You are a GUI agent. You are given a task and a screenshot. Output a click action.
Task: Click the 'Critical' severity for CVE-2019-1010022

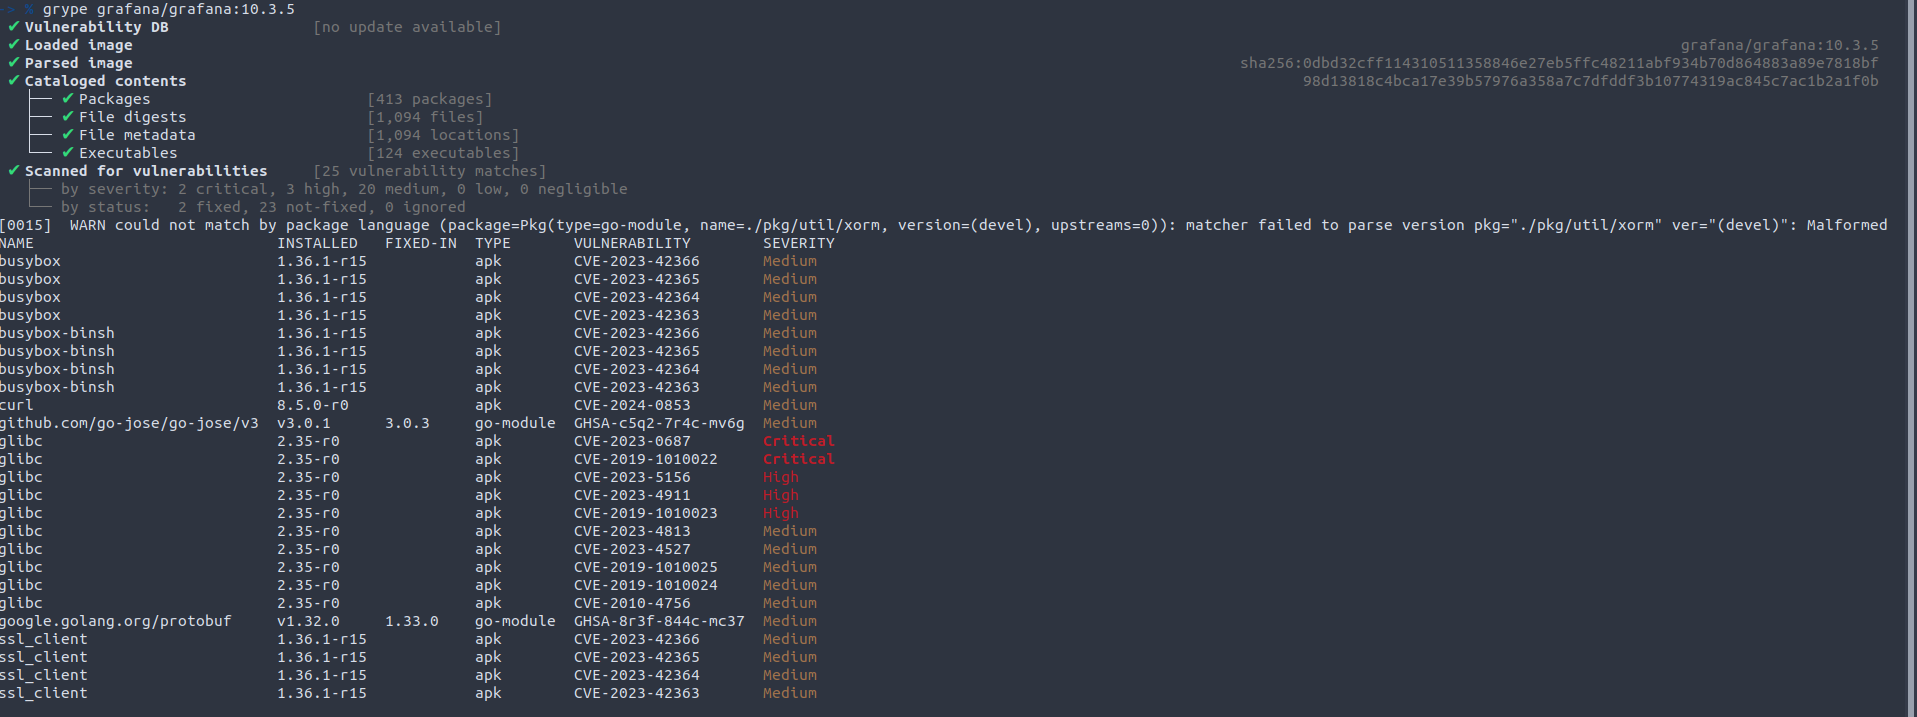[799, 459]
